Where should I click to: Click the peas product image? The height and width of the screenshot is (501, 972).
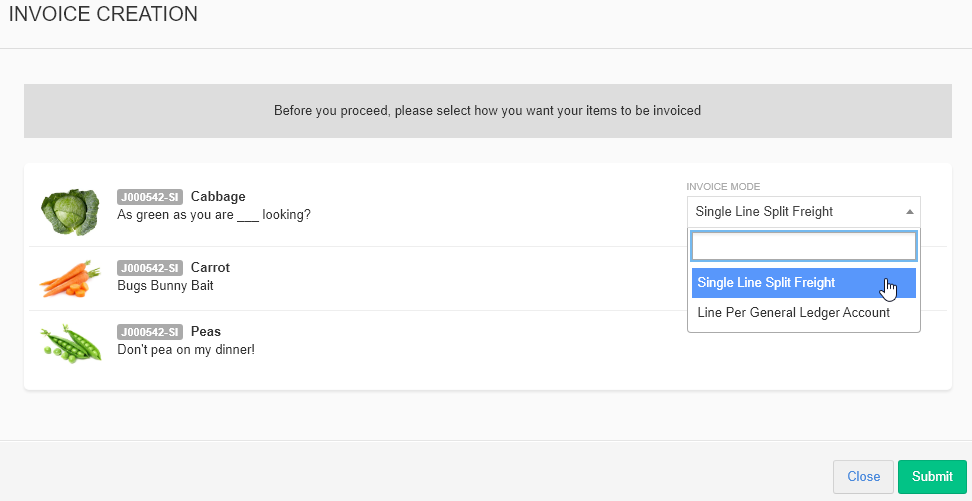(70, 342)
